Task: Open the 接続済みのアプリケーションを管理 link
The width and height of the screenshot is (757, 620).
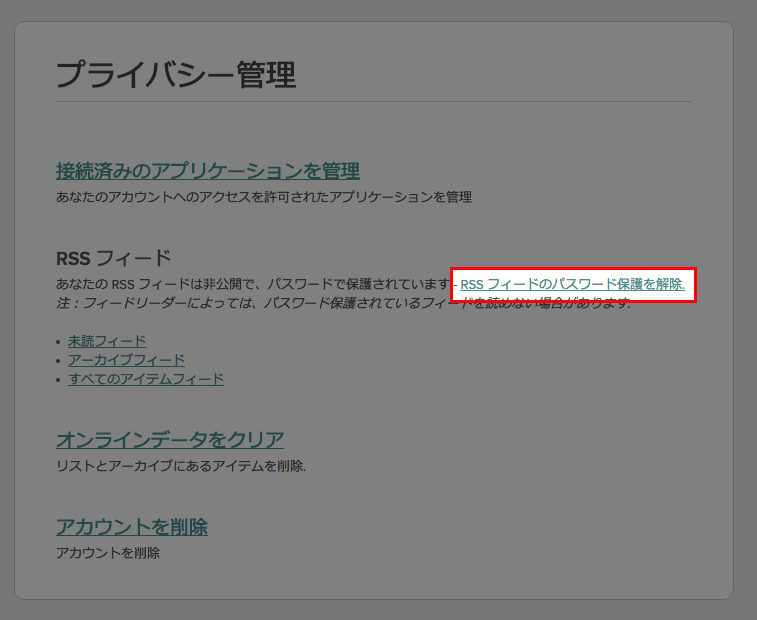Action: 207,171
